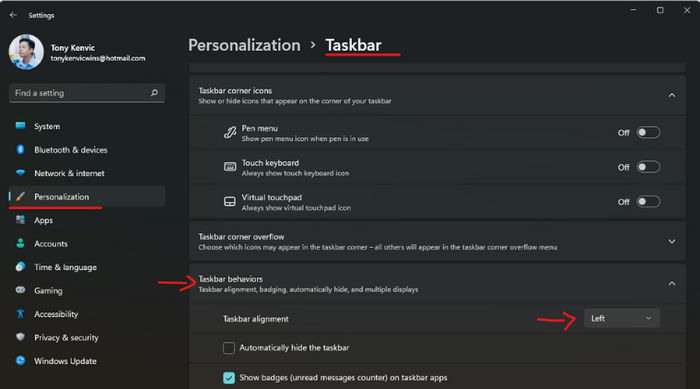This screenshot has width=700, height=389.
Task: Click the Accounts person icon
Action: (x=20, y=243)
